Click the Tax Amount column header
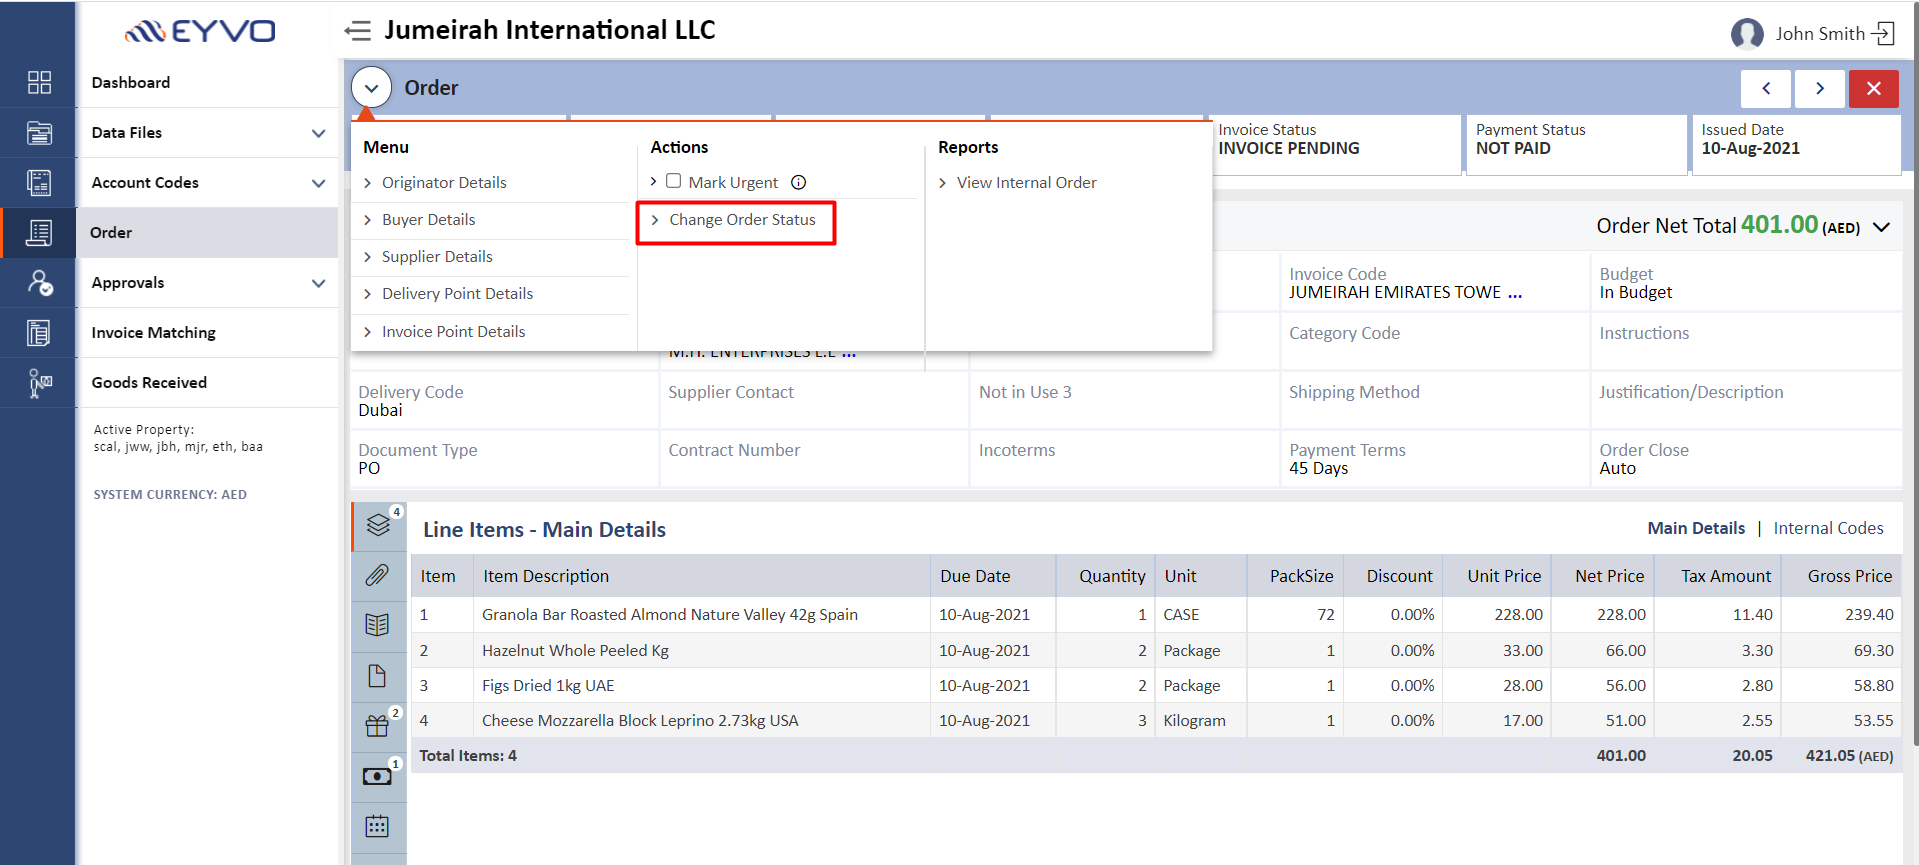 [x=1726, y=576]
